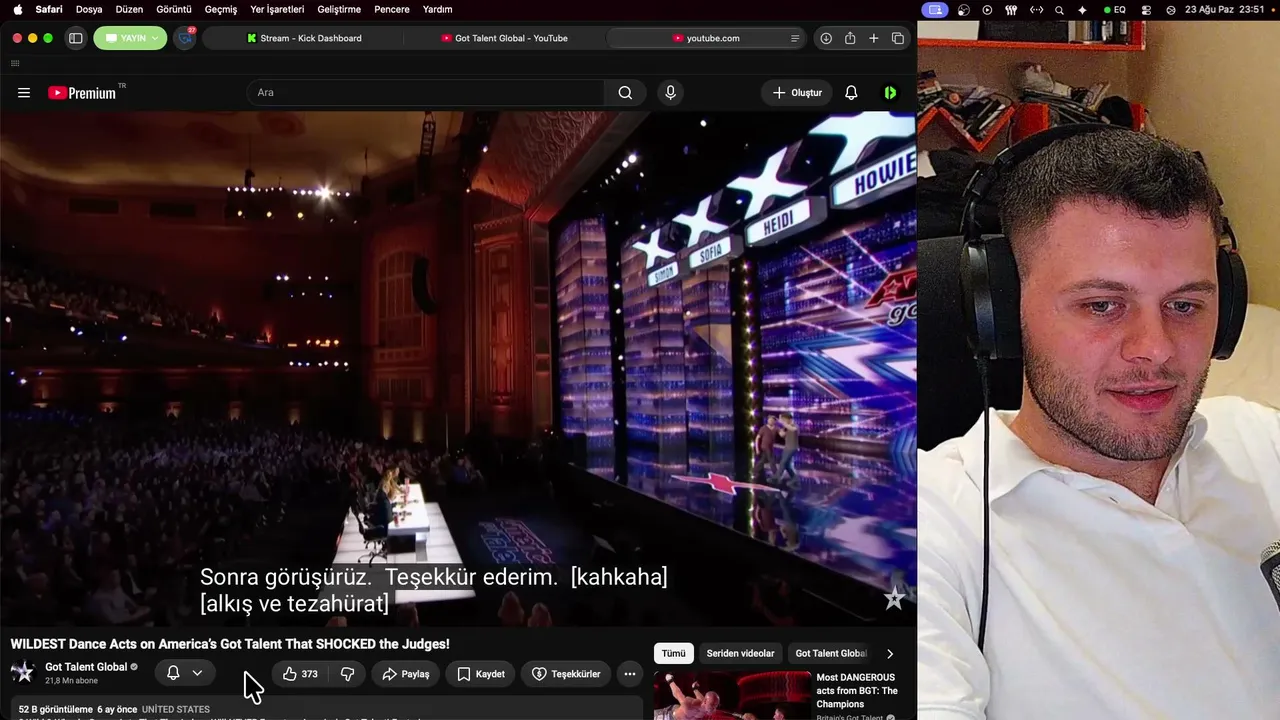
Task: Open the Geçmiş menu
Action: [x=221, y=9]
